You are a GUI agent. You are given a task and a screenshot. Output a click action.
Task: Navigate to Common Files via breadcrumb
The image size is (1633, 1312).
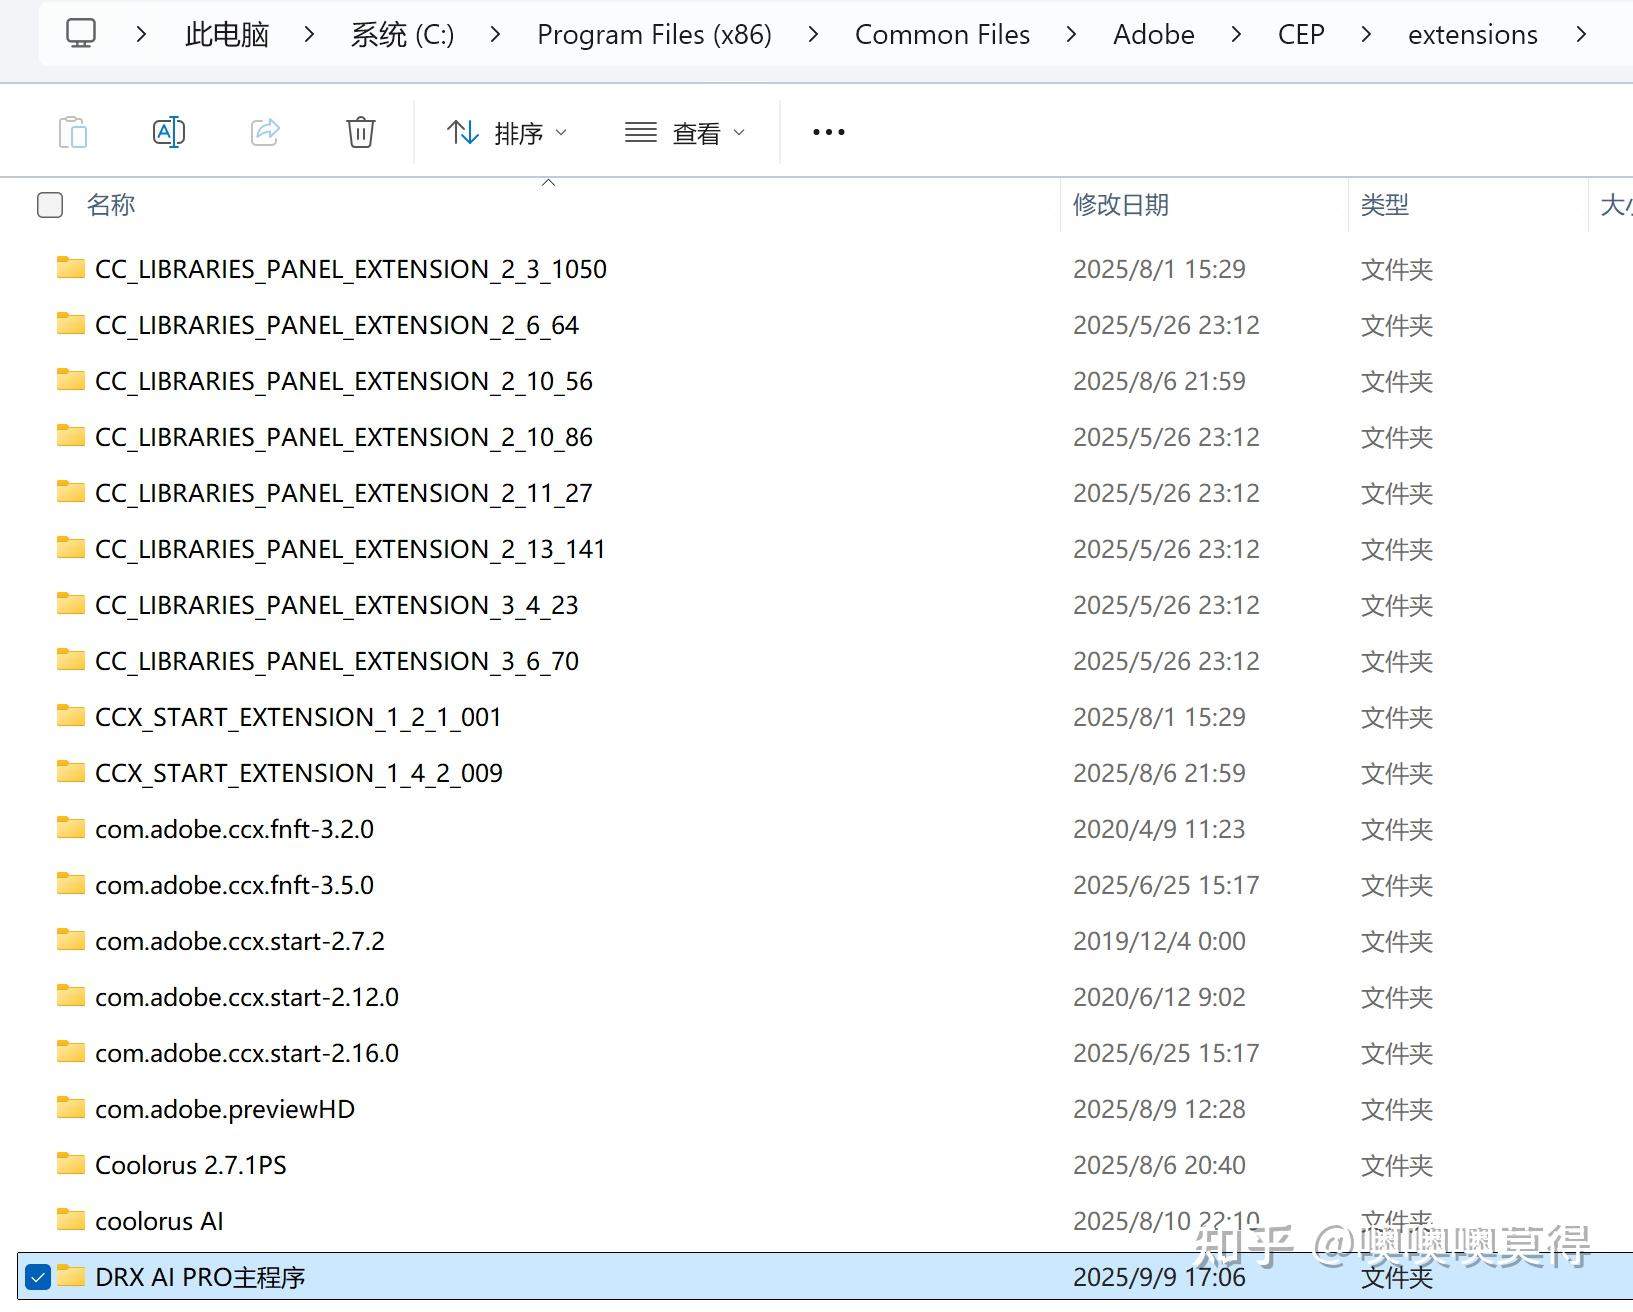(942, 33)
